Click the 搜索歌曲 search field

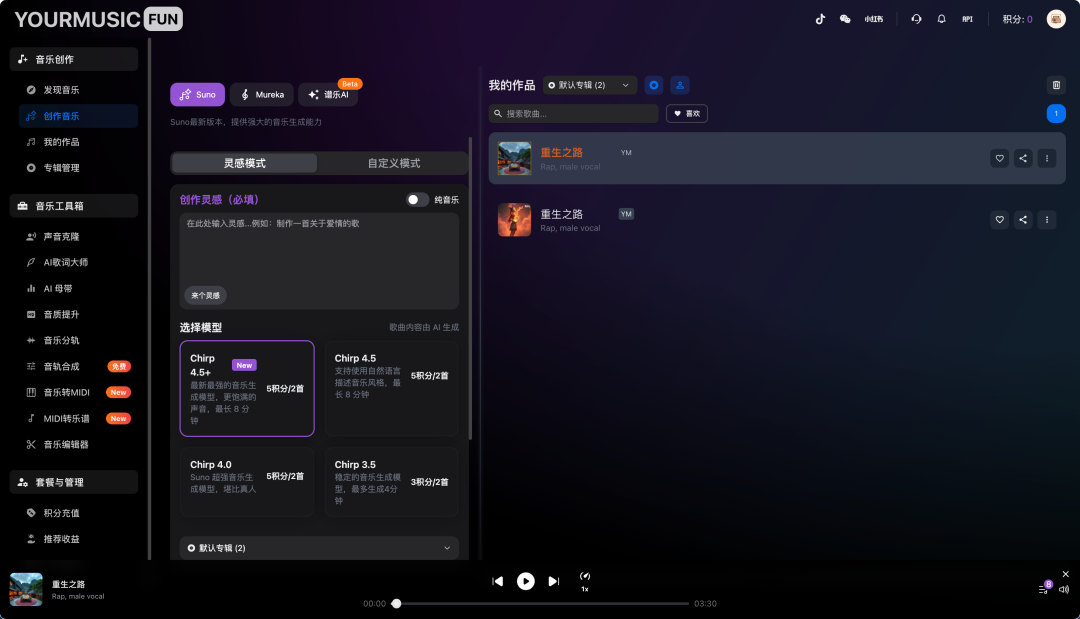coord(574,114)
